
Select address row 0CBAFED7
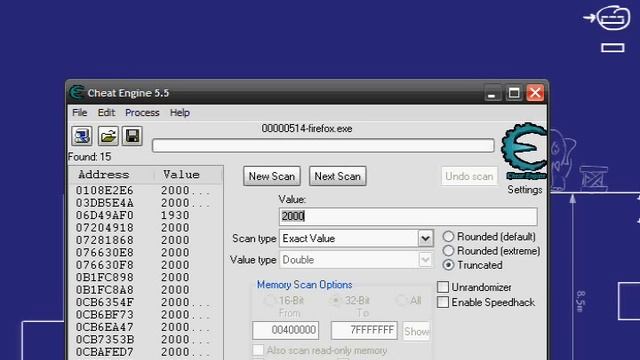tap(146, 352)
